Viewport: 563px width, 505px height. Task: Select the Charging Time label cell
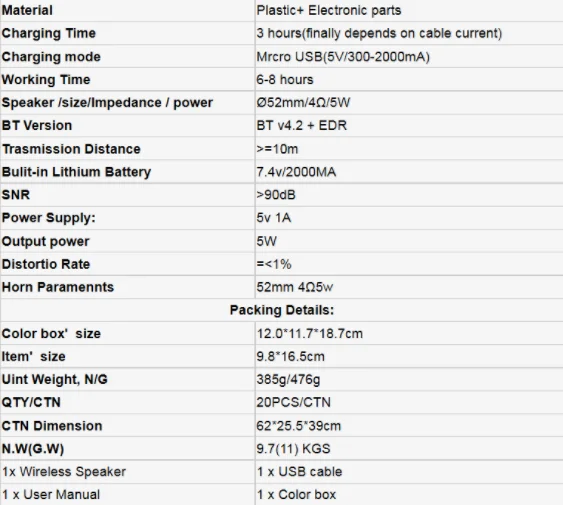click(127, 33)
